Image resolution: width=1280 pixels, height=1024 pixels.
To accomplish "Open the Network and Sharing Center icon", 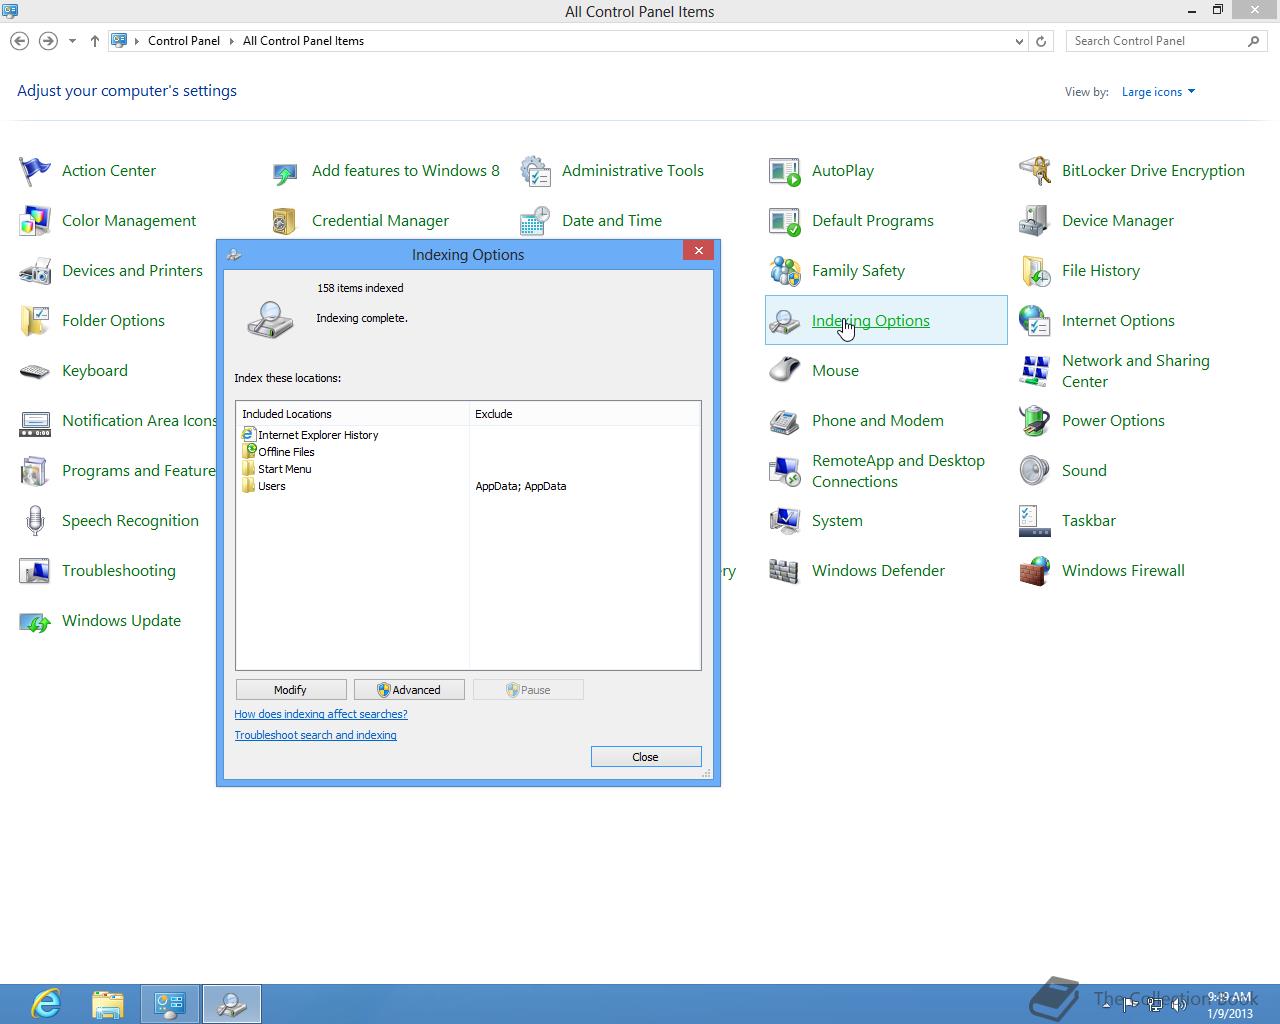I will [1035, 371].
